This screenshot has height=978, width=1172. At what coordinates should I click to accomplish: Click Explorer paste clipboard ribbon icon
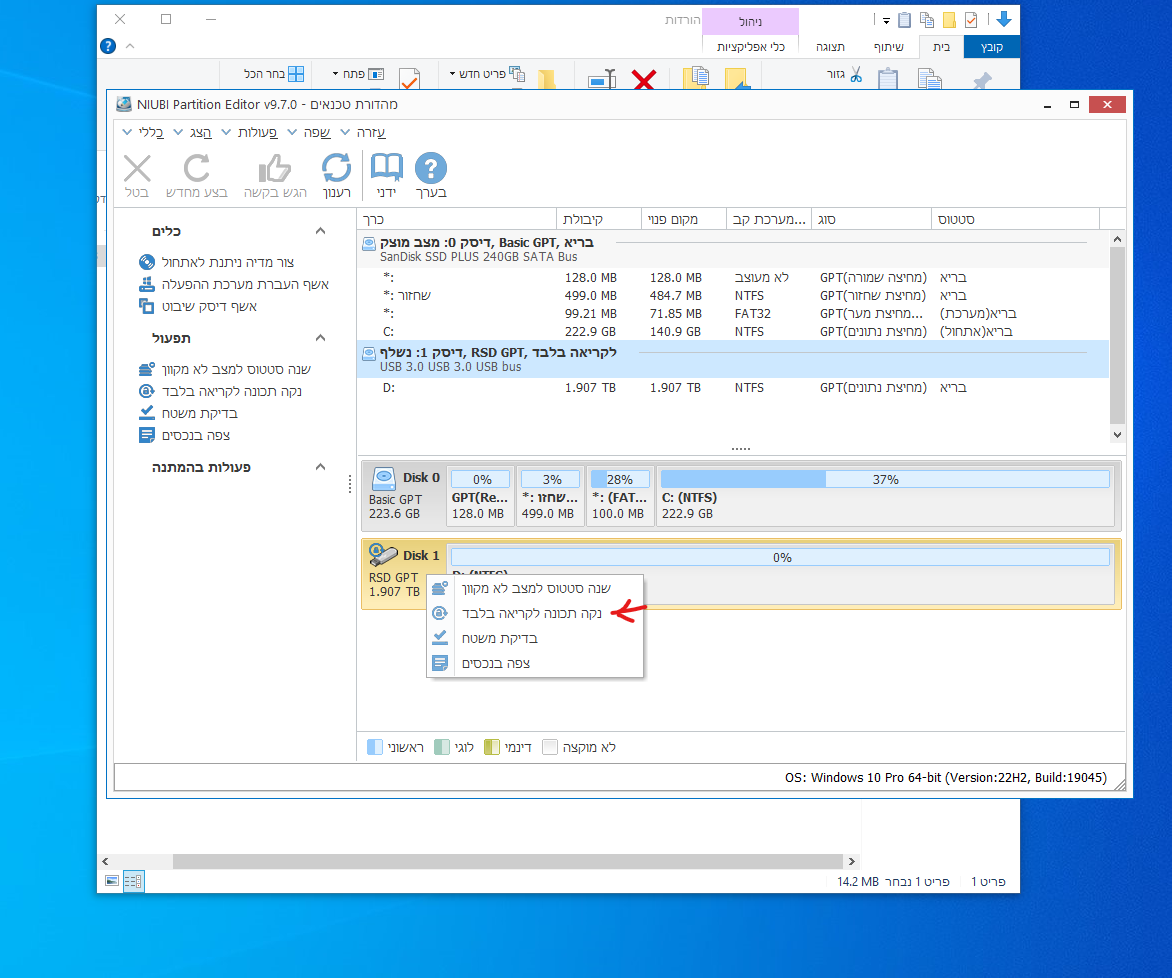click(x=887, y=79)
